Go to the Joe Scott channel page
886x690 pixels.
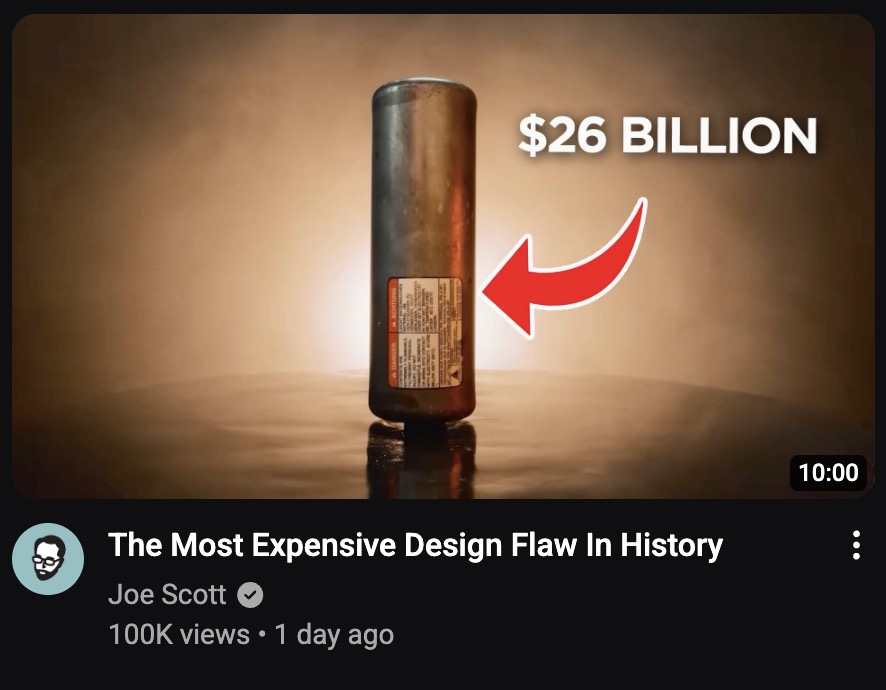coord(167,594)
